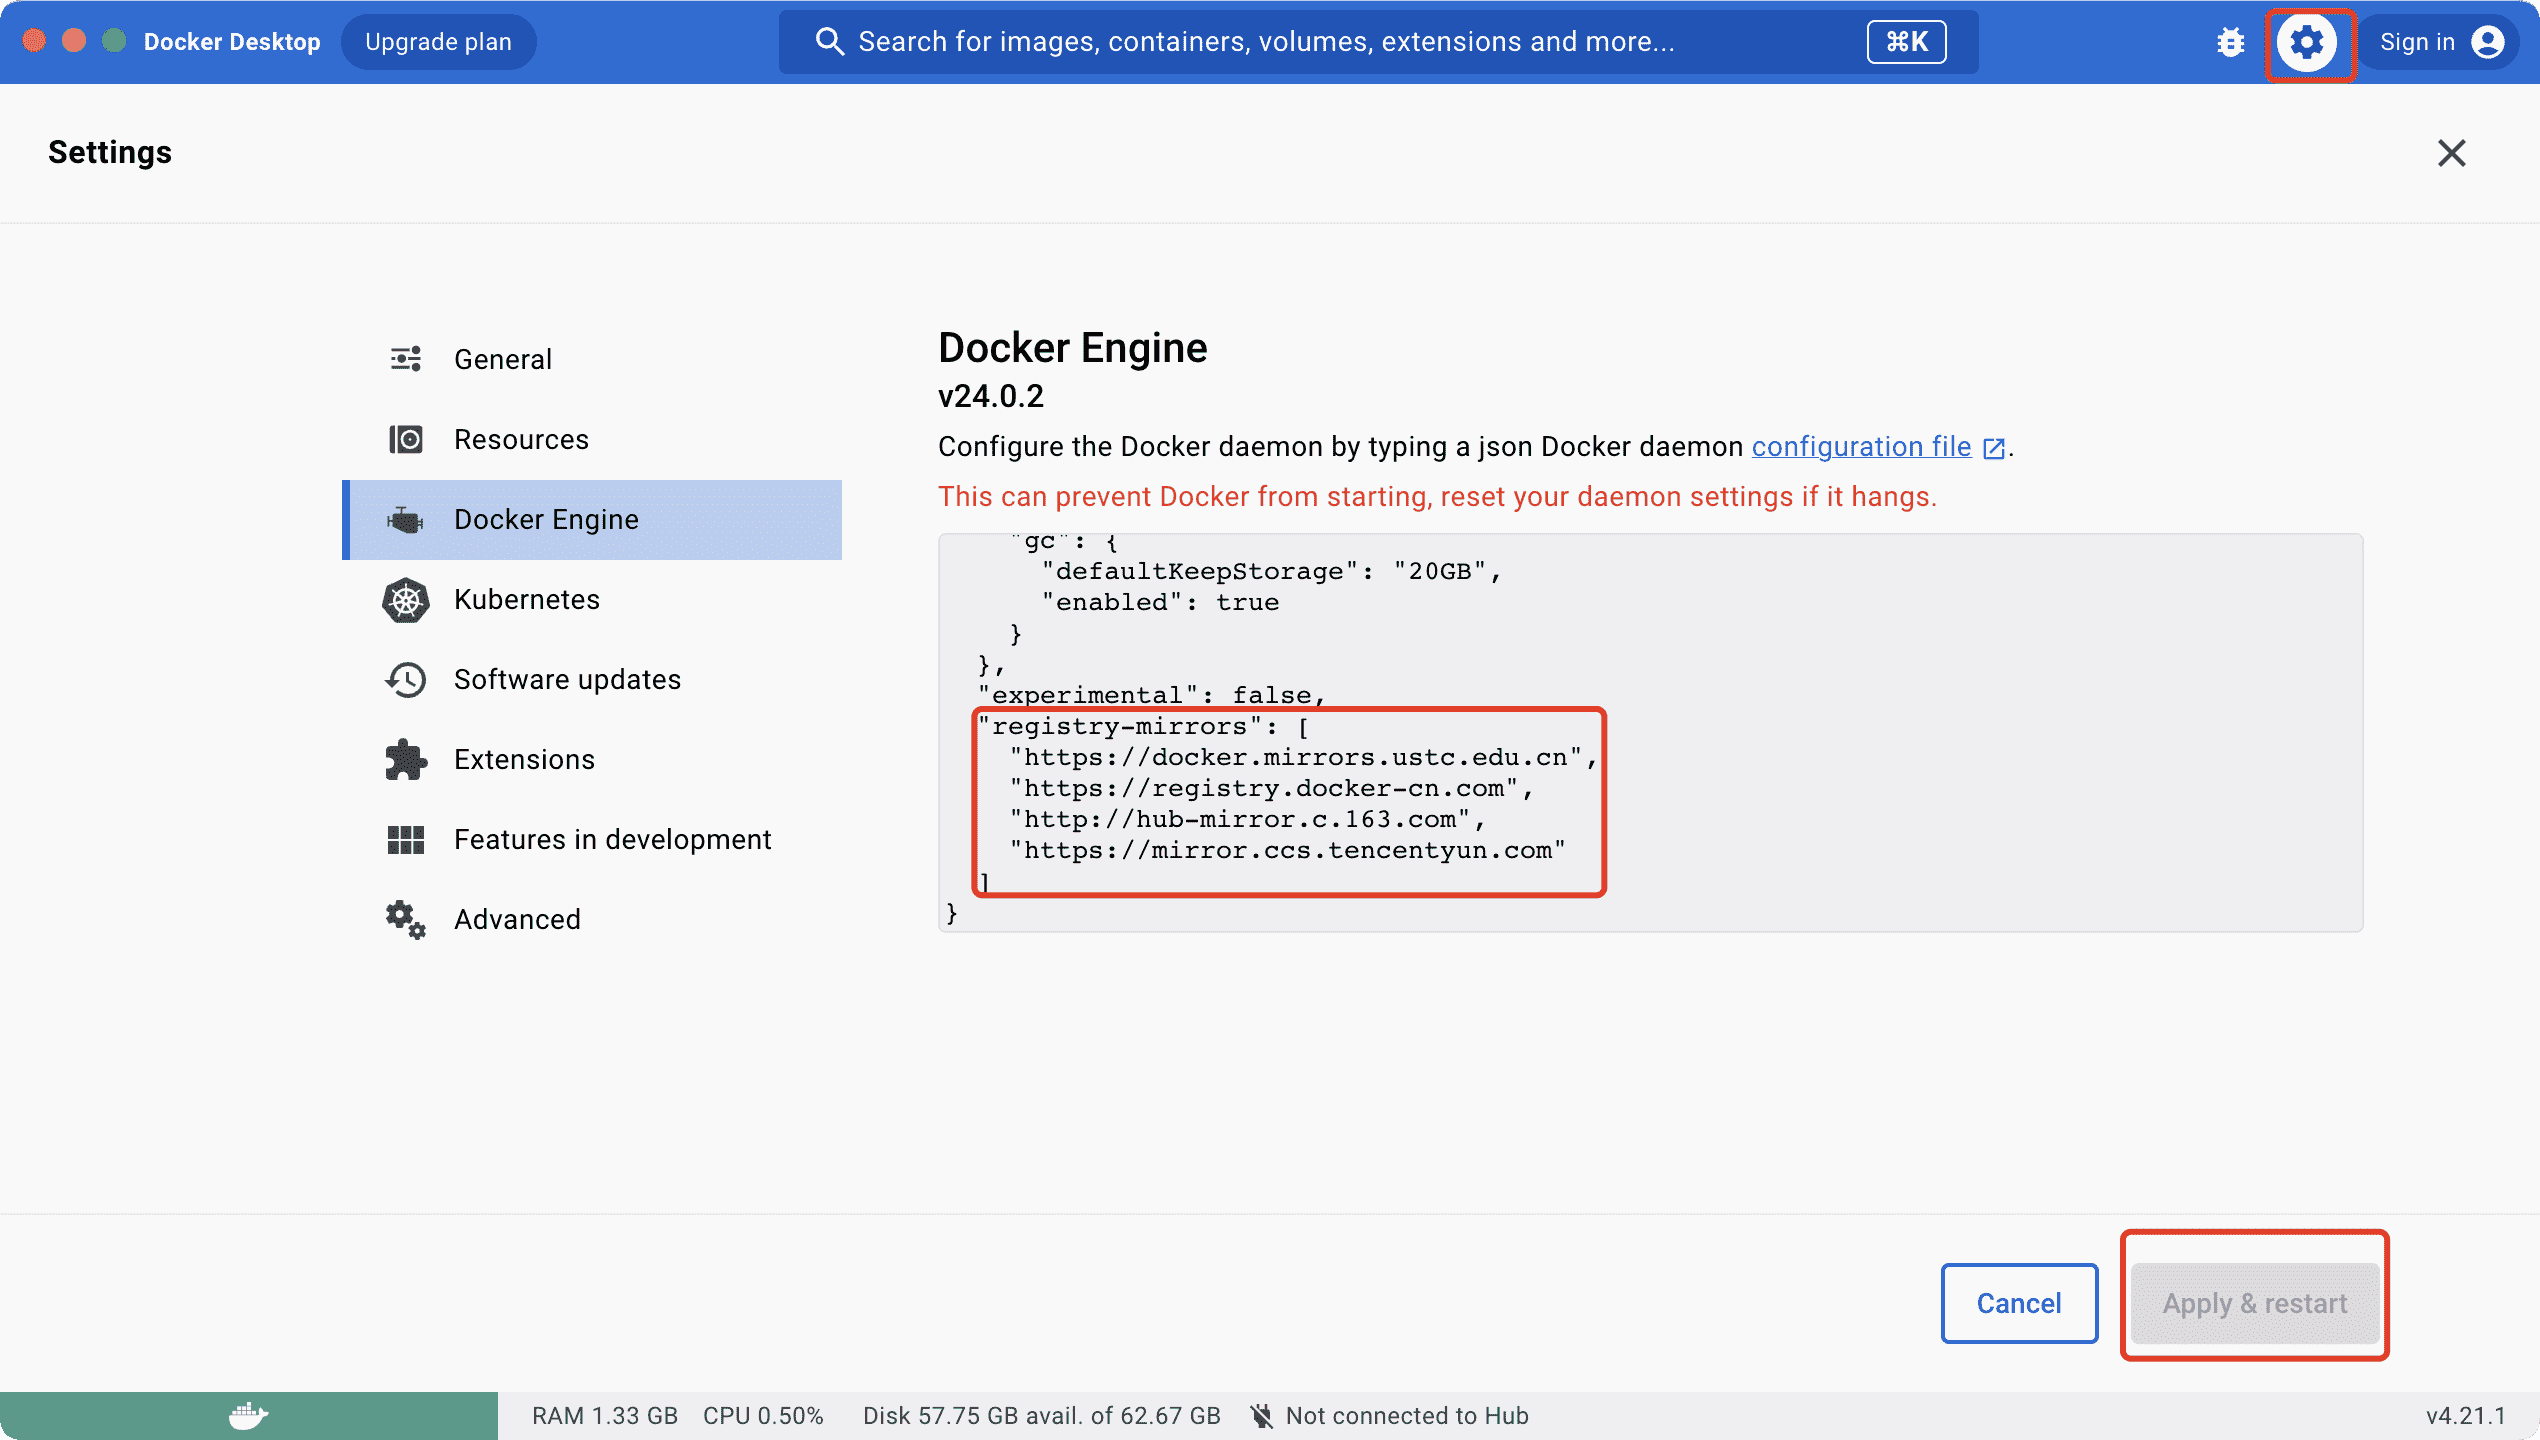Click the "https://docker.mirrors.ustc.edu.cn" mirror line

pos(1304,758)
